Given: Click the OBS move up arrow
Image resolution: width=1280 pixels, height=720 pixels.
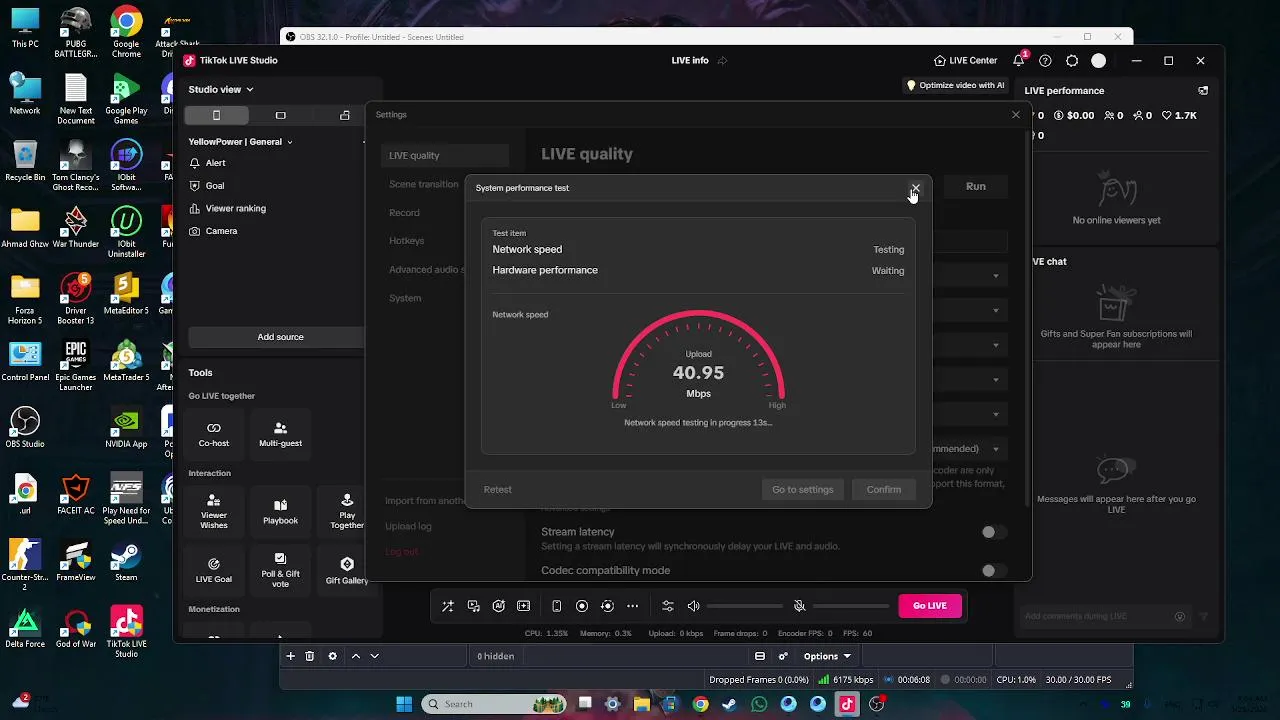Looking at the screenshot, I should point(355,656).
